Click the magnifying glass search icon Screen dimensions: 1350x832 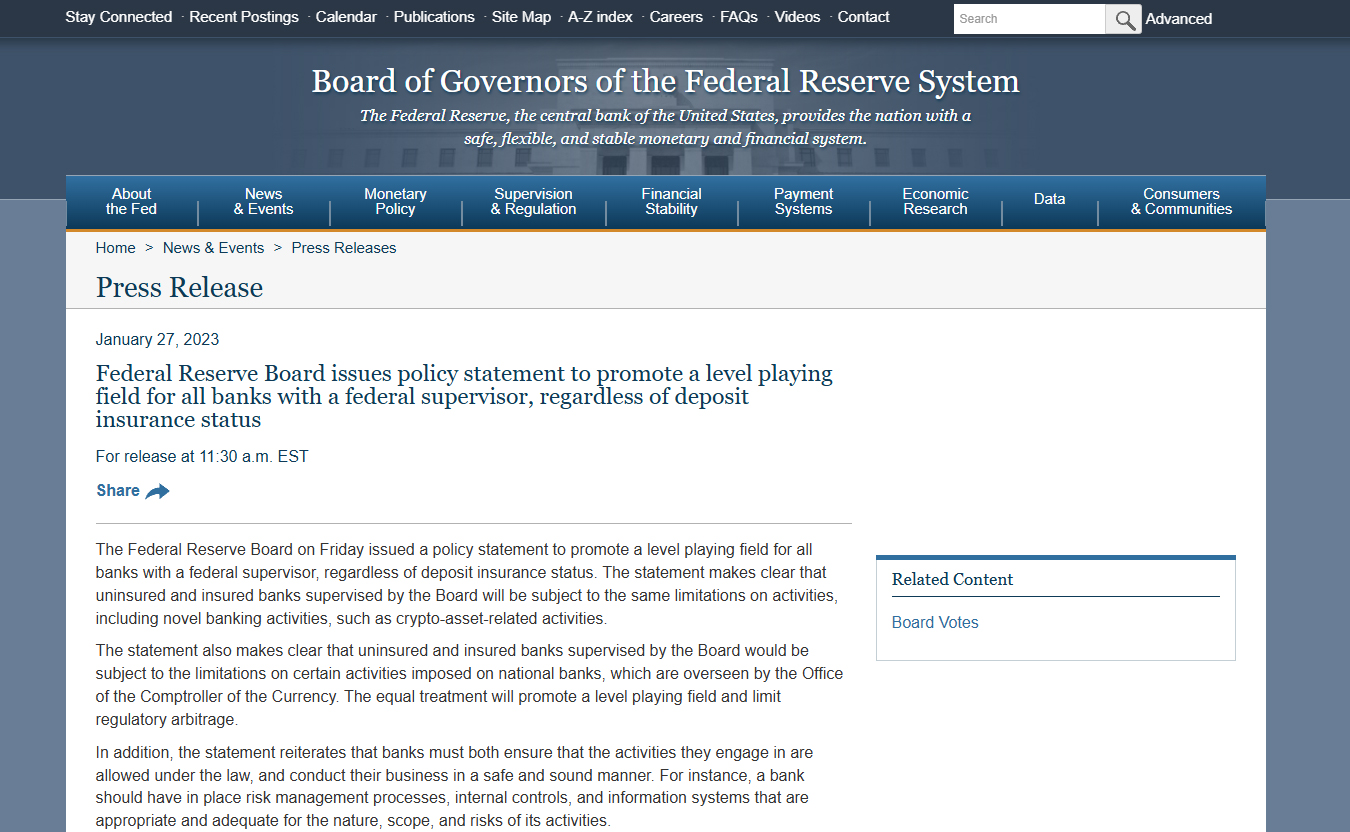coord(1124,19)
